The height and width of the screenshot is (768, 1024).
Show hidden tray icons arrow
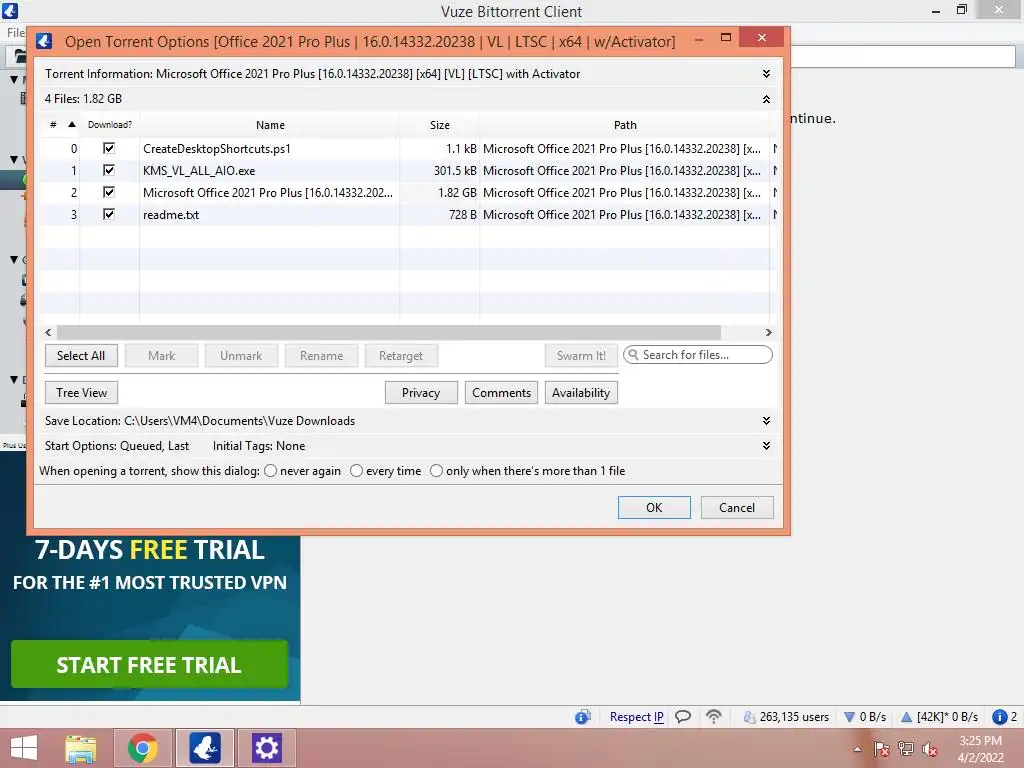[x=857, y=749]
